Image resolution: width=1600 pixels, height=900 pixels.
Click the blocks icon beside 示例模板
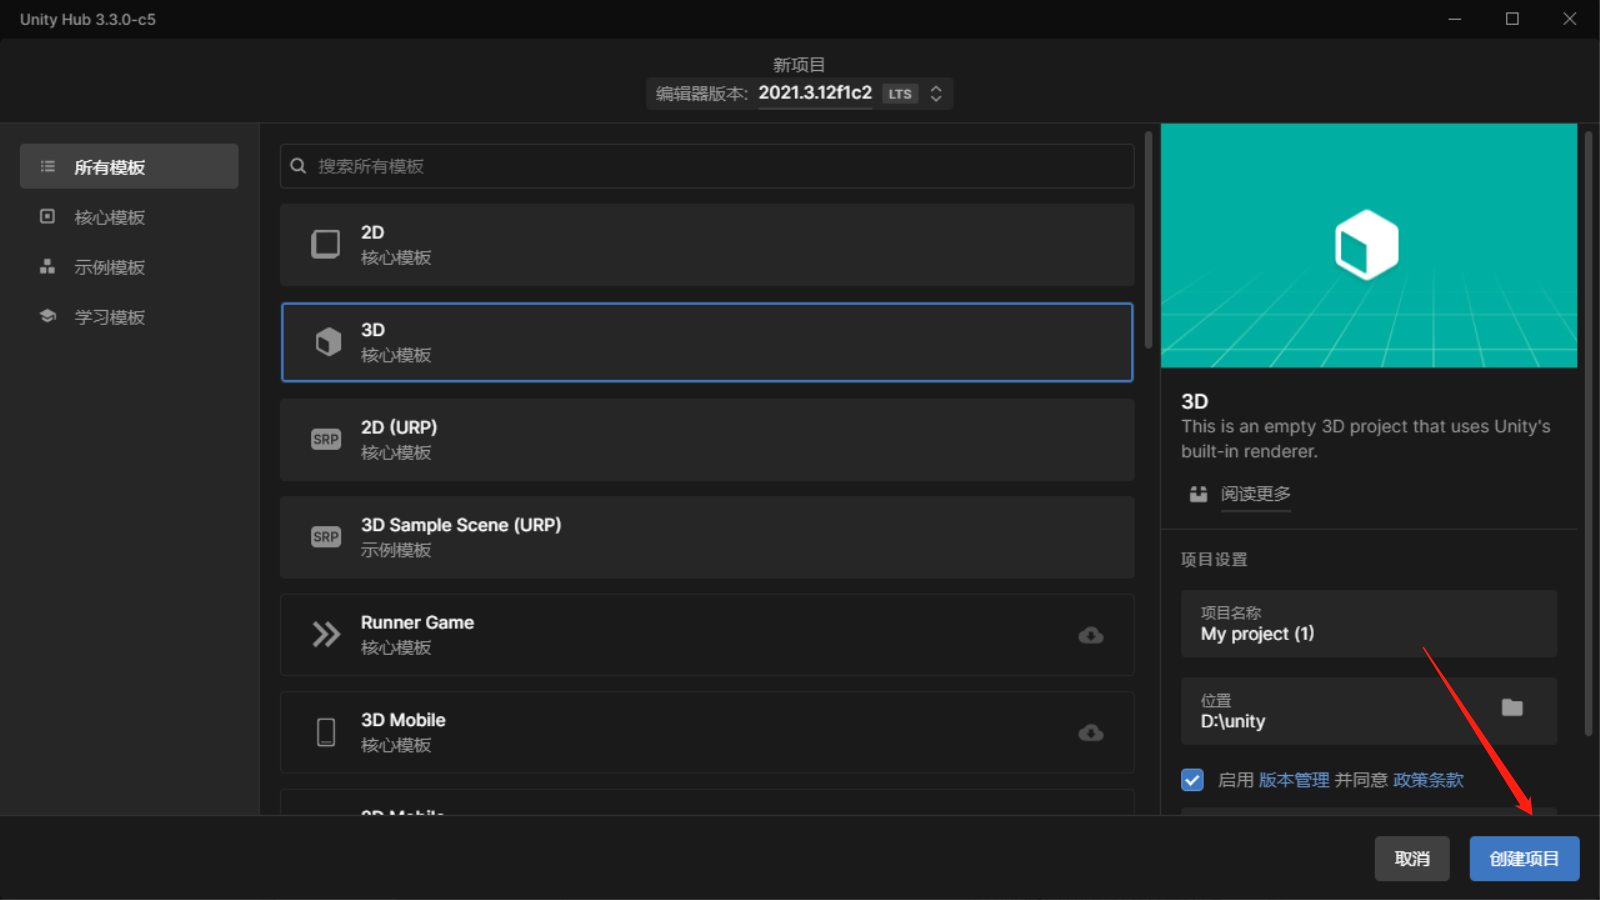[47, 266]
